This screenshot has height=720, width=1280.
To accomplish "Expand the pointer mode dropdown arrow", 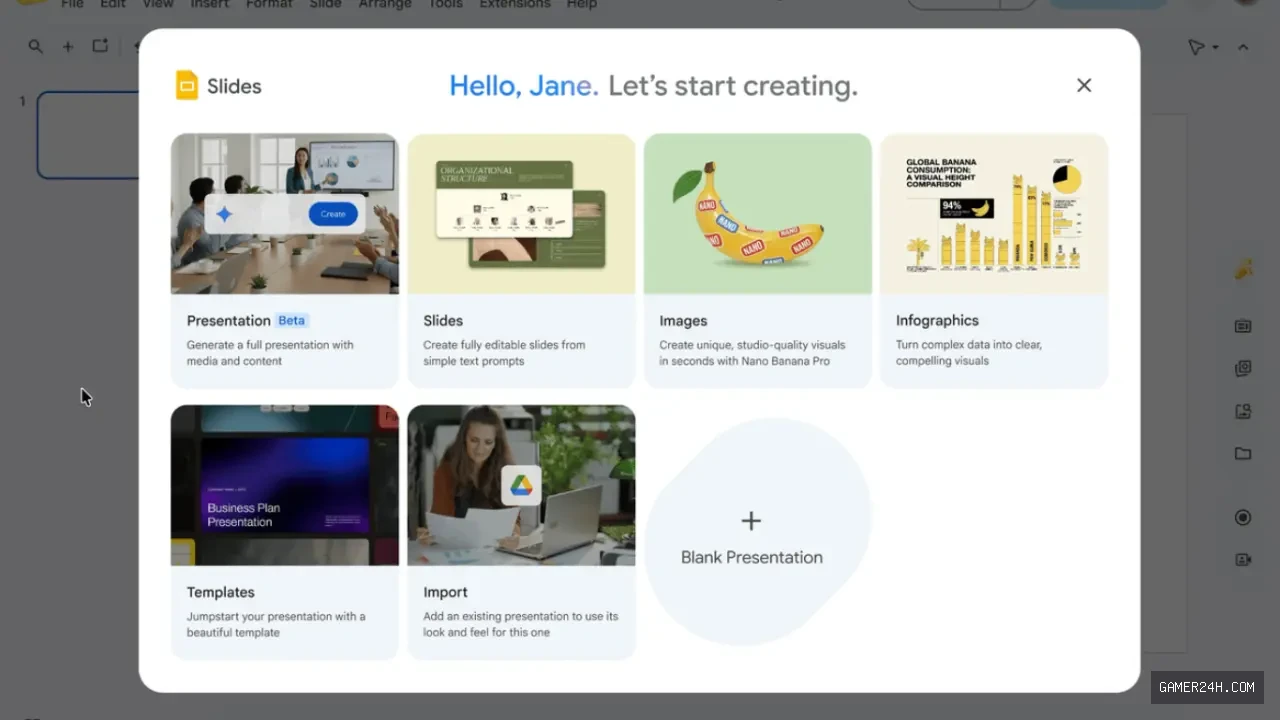I will pyautogui.click(x=1215, y=47).
